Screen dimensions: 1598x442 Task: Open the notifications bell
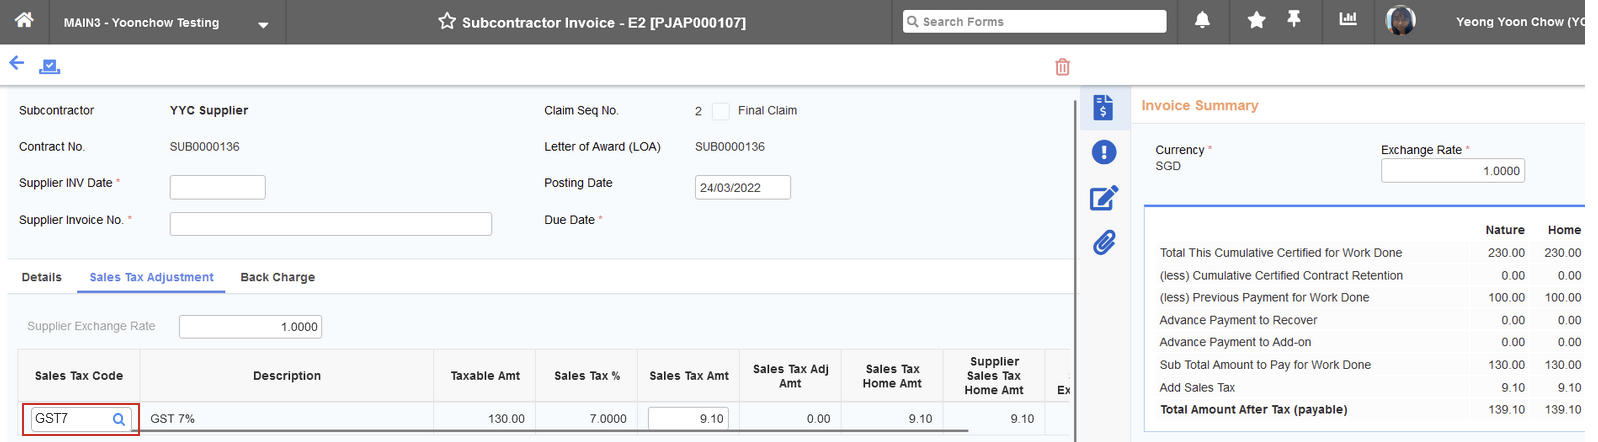1202,21
